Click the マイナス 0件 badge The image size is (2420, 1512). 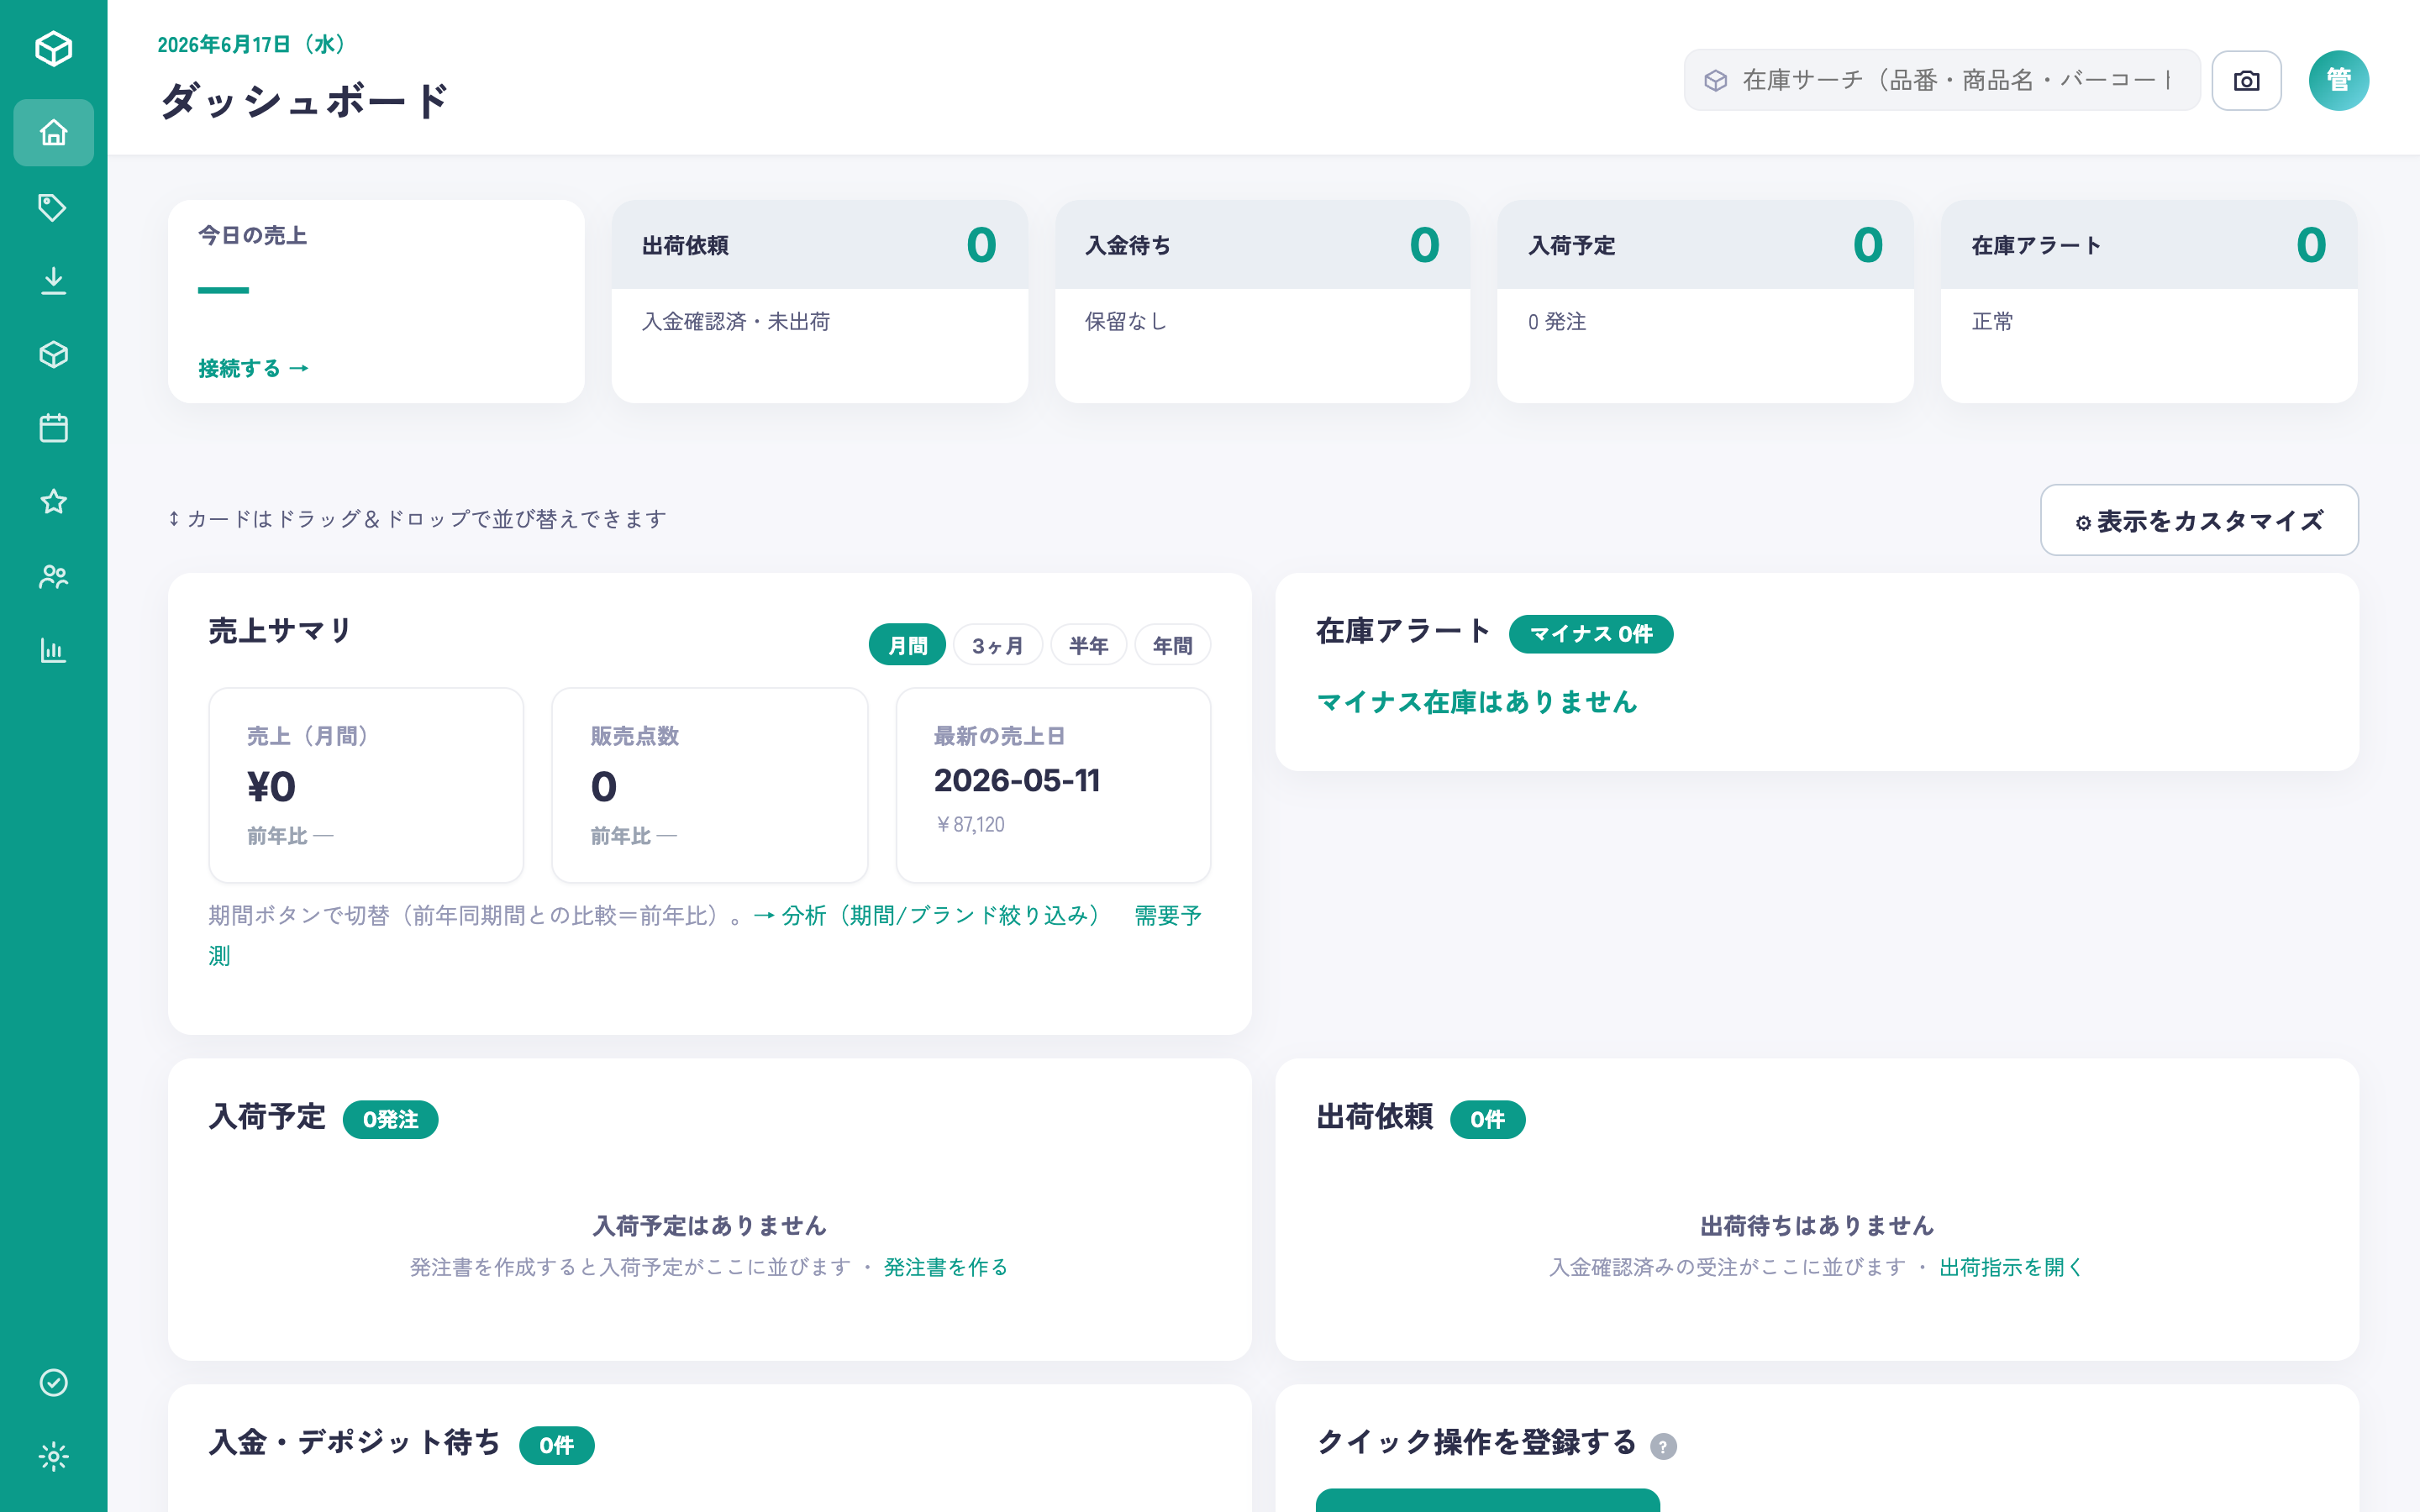1590,634
